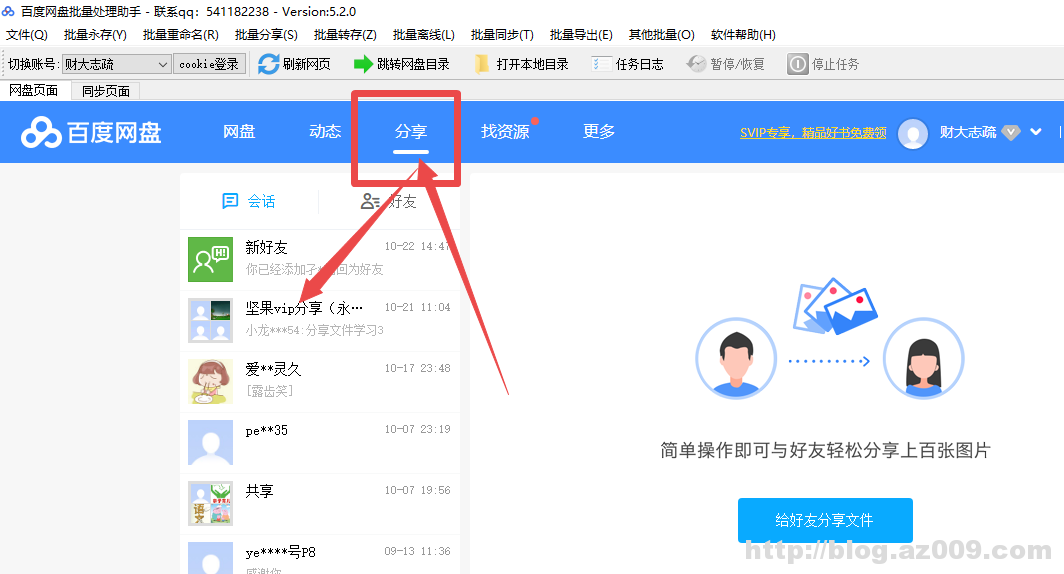Screen dimensions: 1064x574
Task: Open the task log icon (任务日志)
Action: (x=601, y=64)
